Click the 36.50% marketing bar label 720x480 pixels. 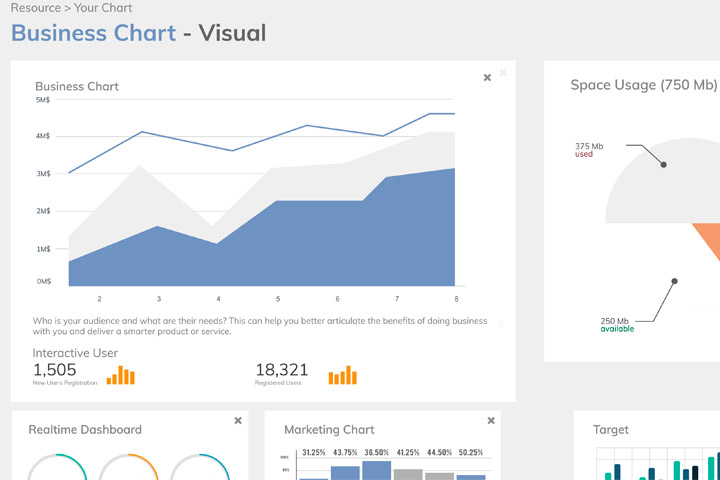pos(377,452)
